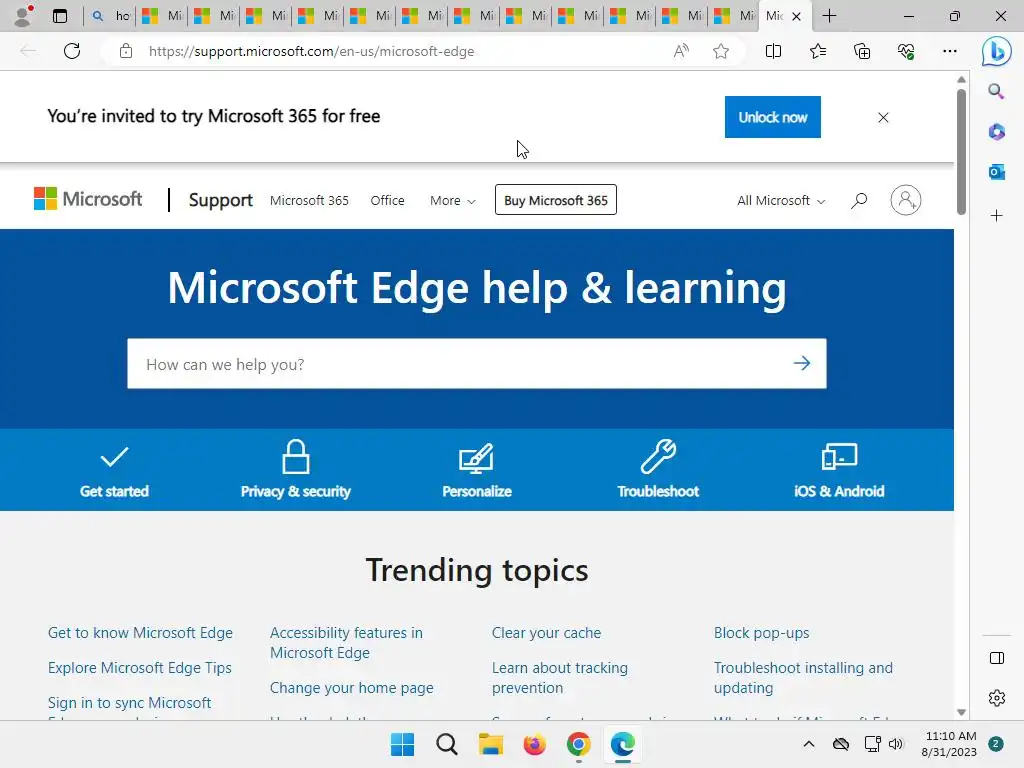Open the Favorites list icon
Image resolution: width=1024 pixels, height=768 pixels.
tap(818, 51)
